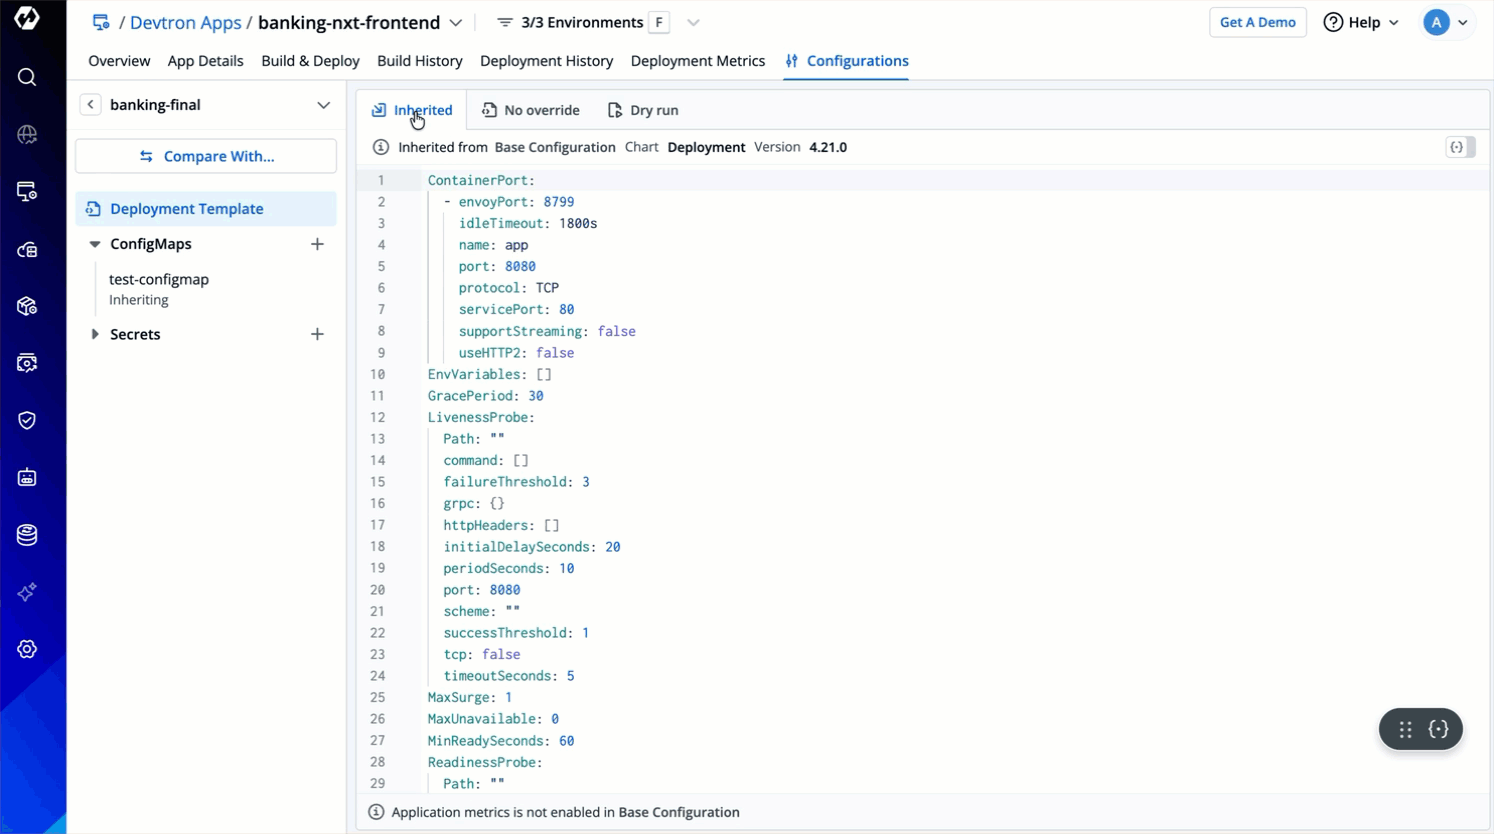Collapse the ConfigMaps tree section
This screenshot has height=834, width=1494.
[95, 244]
